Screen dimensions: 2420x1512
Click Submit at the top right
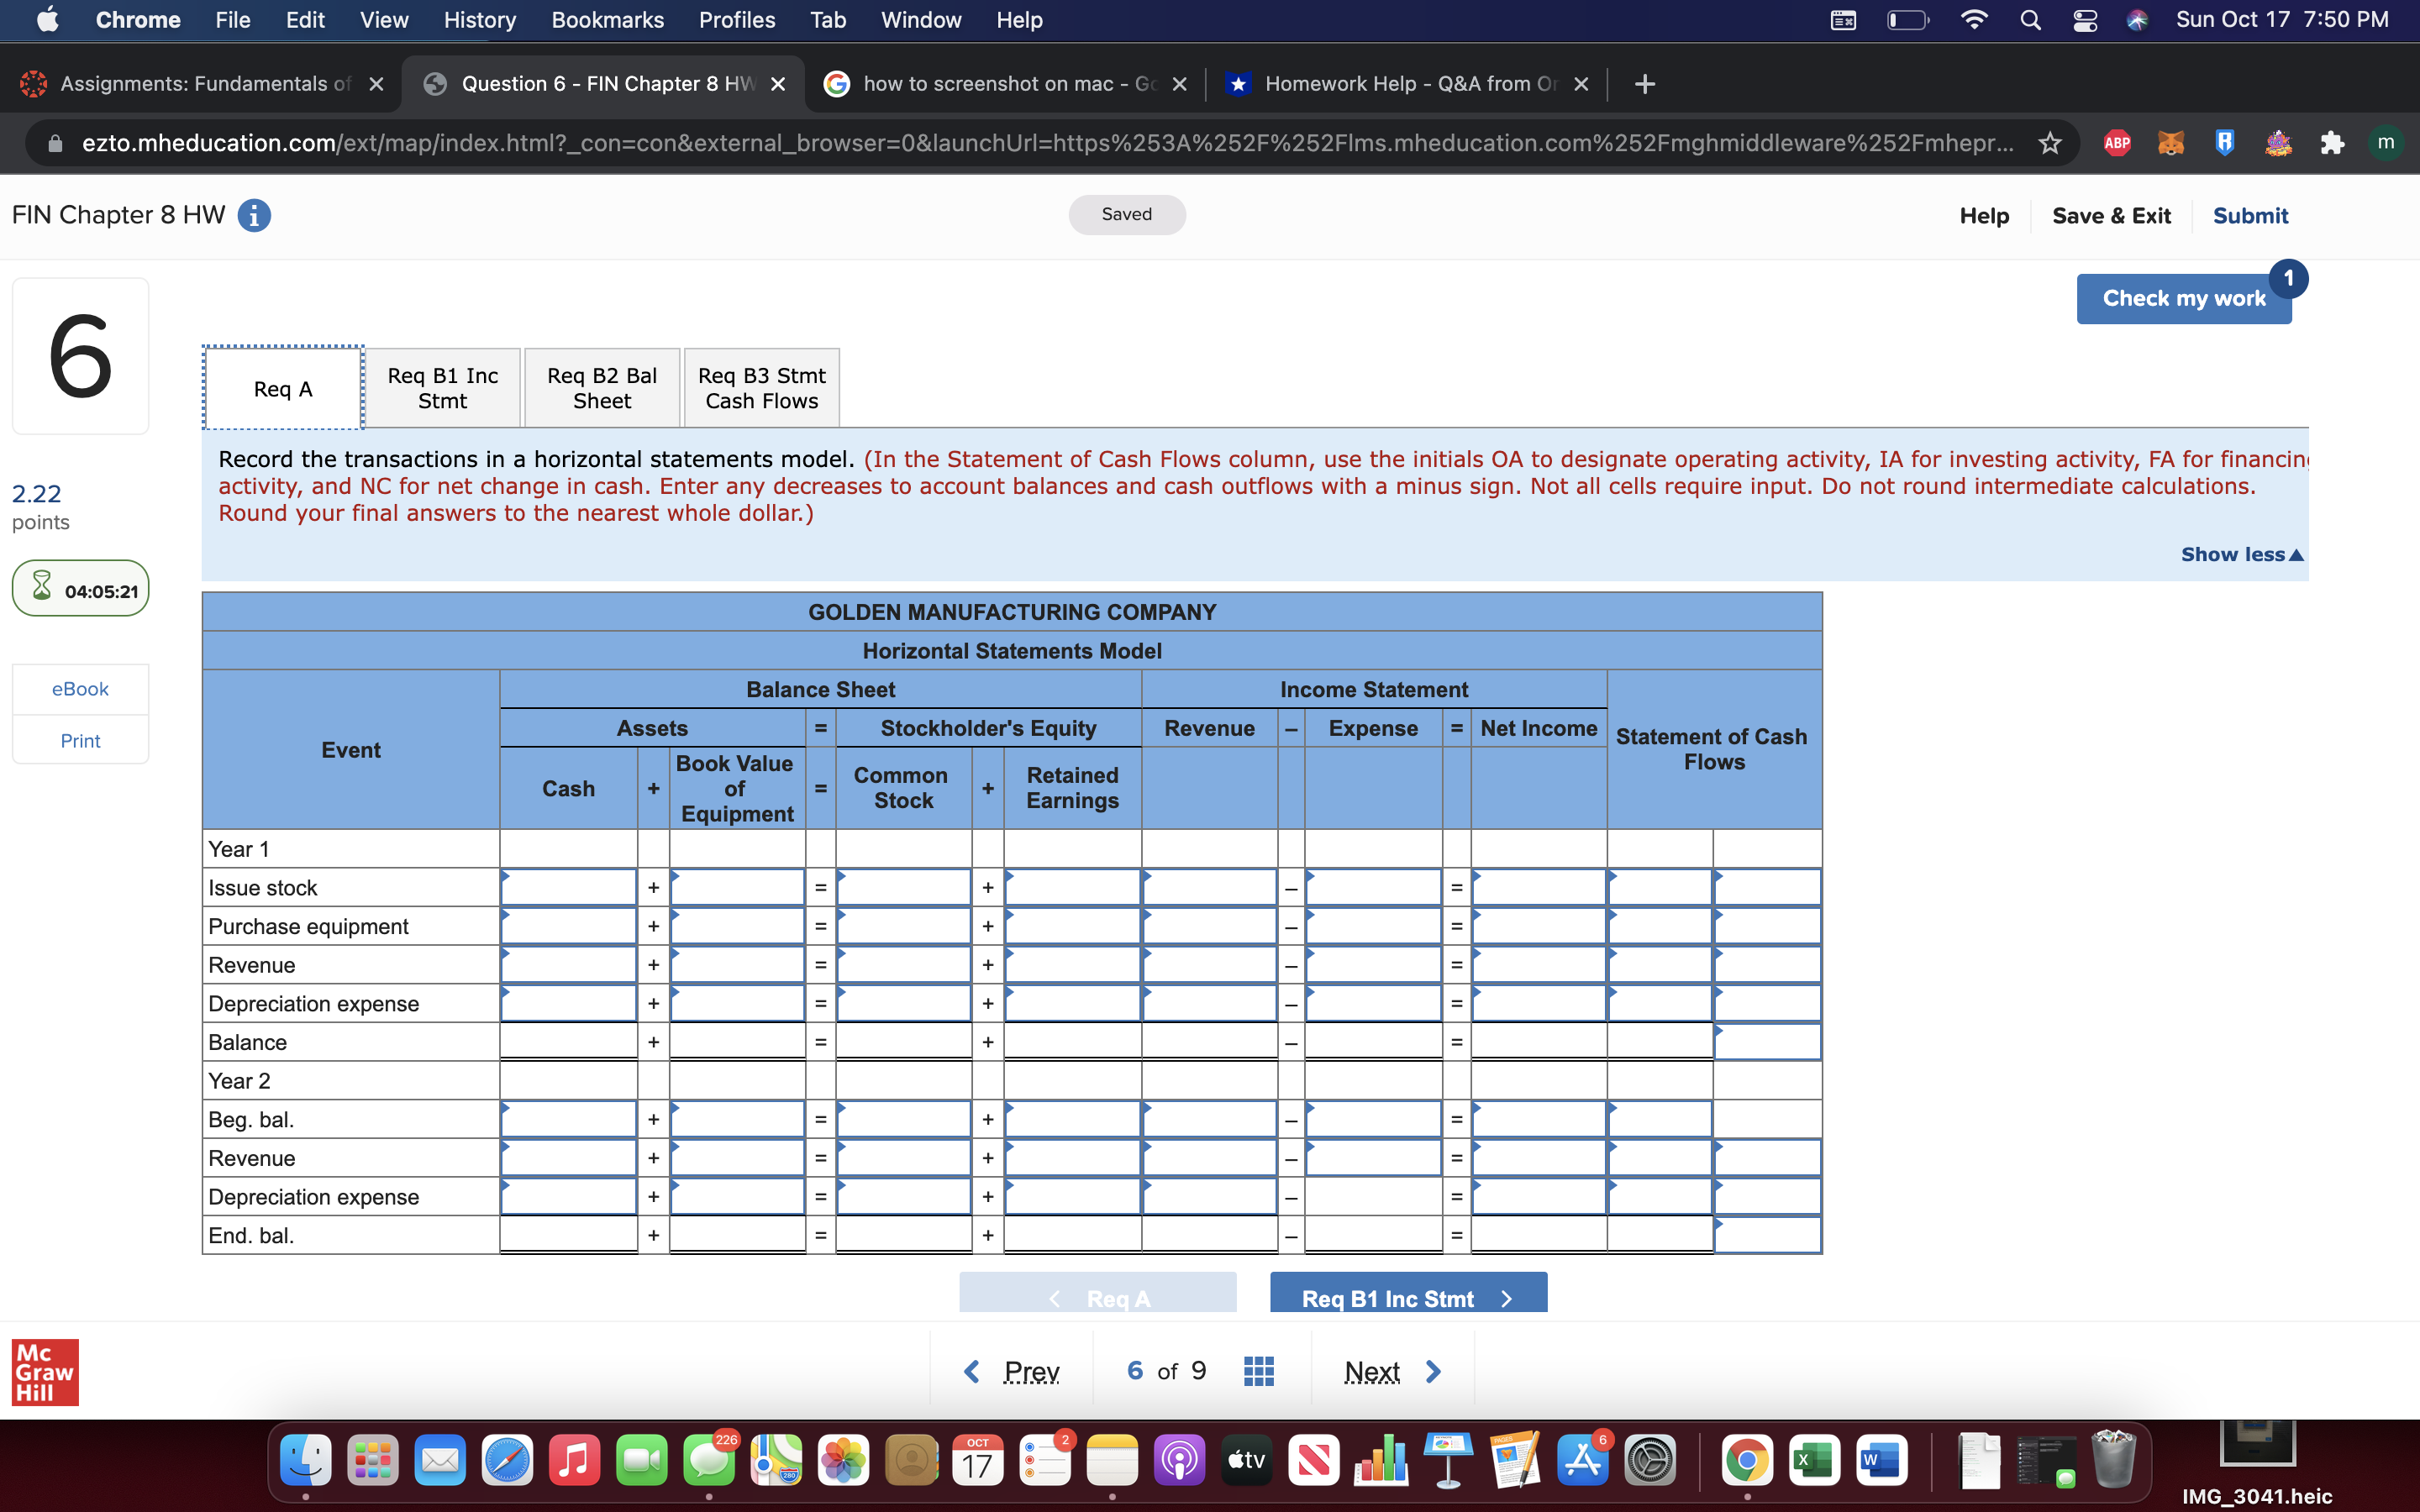coord(2250,215)
